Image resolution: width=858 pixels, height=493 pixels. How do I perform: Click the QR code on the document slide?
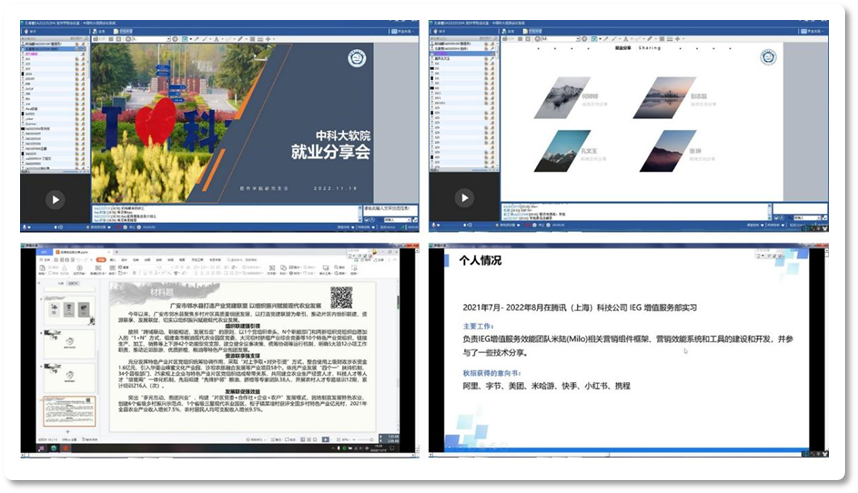tap(343, 298)
